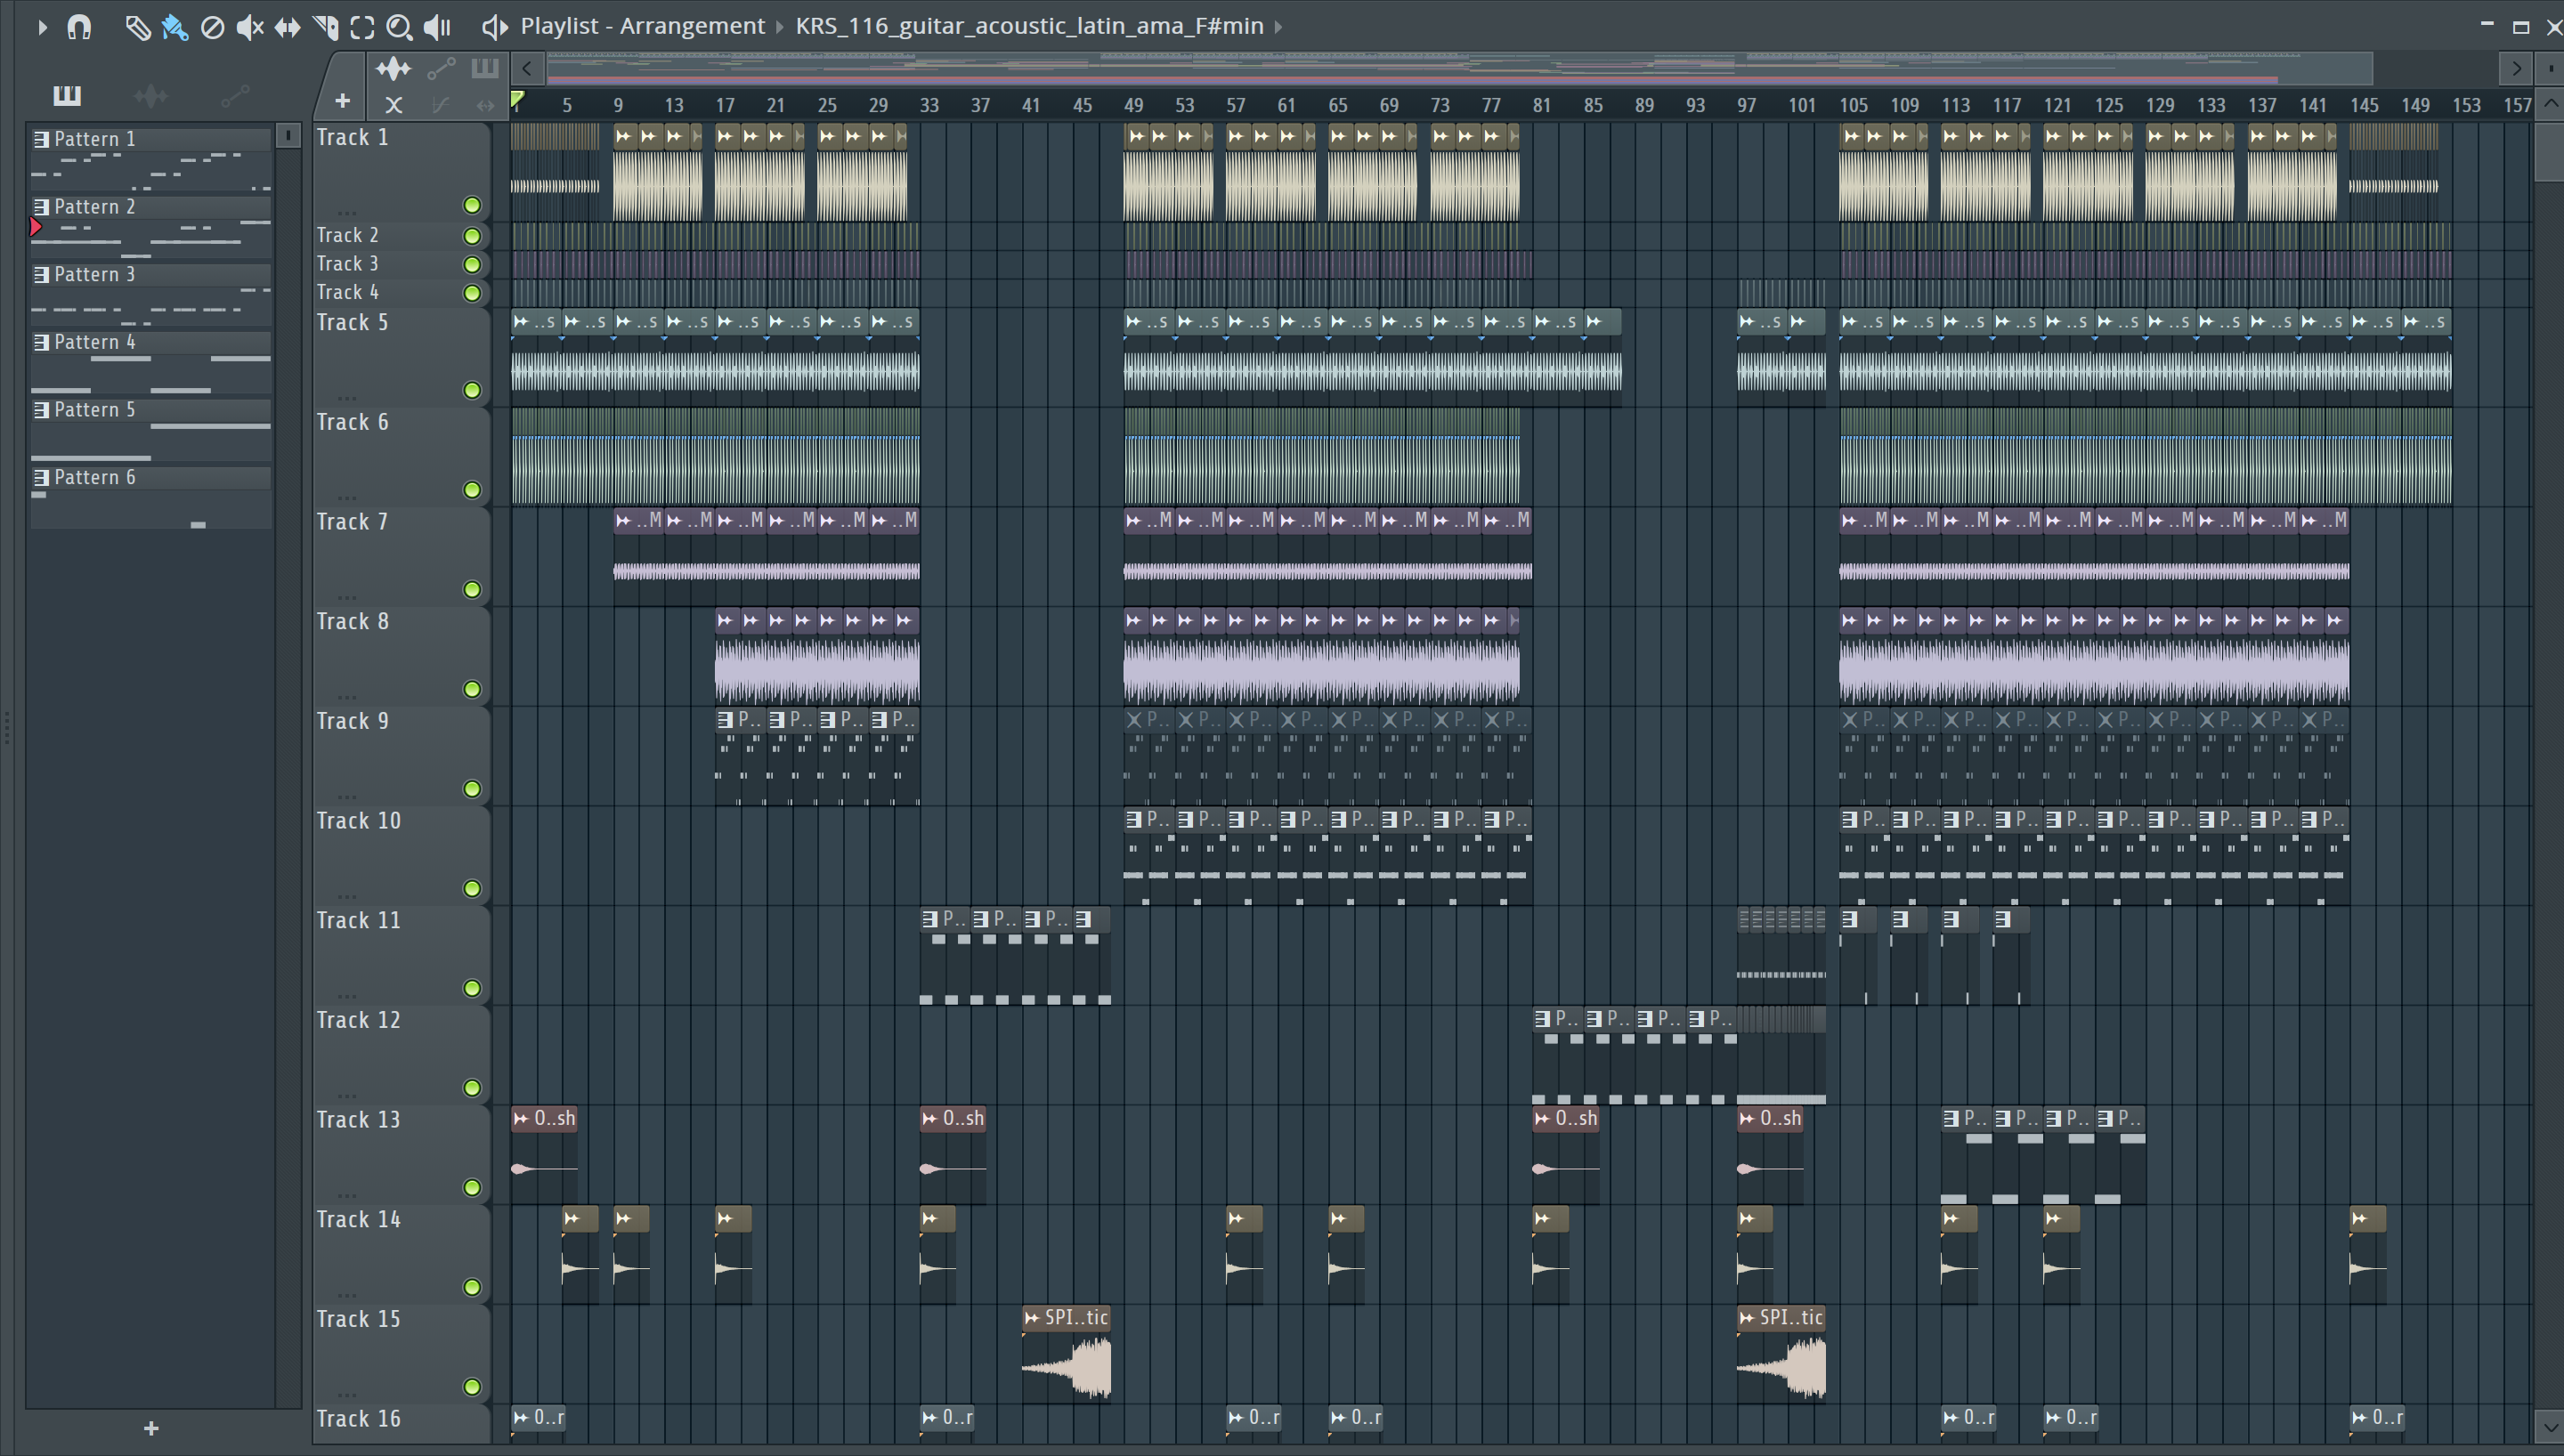Viewport: 2564px width, 1456px height.
Task: Click the vertical scrollbar down arrow
Action: click(2550, 1425)
